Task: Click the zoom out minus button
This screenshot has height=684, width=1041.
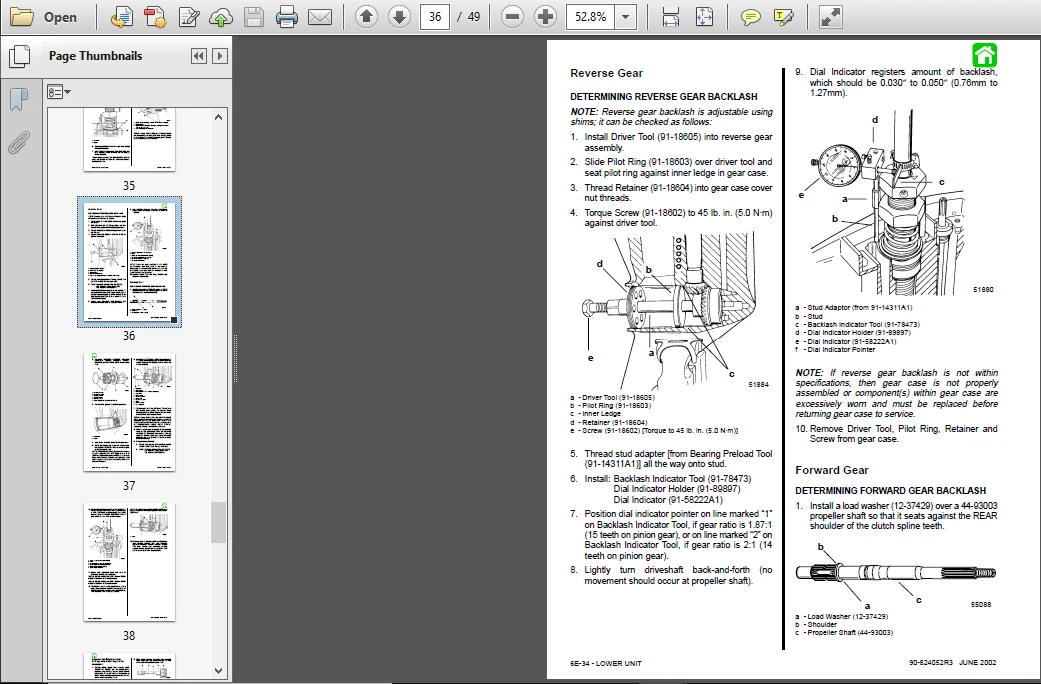Action: point(512,17)
